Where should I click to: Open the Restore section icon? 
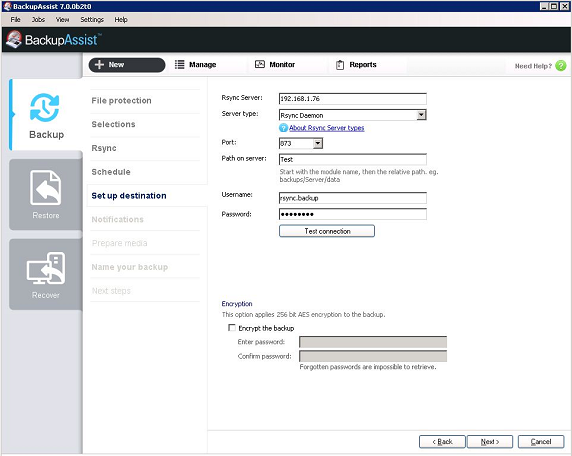point(46,188)
